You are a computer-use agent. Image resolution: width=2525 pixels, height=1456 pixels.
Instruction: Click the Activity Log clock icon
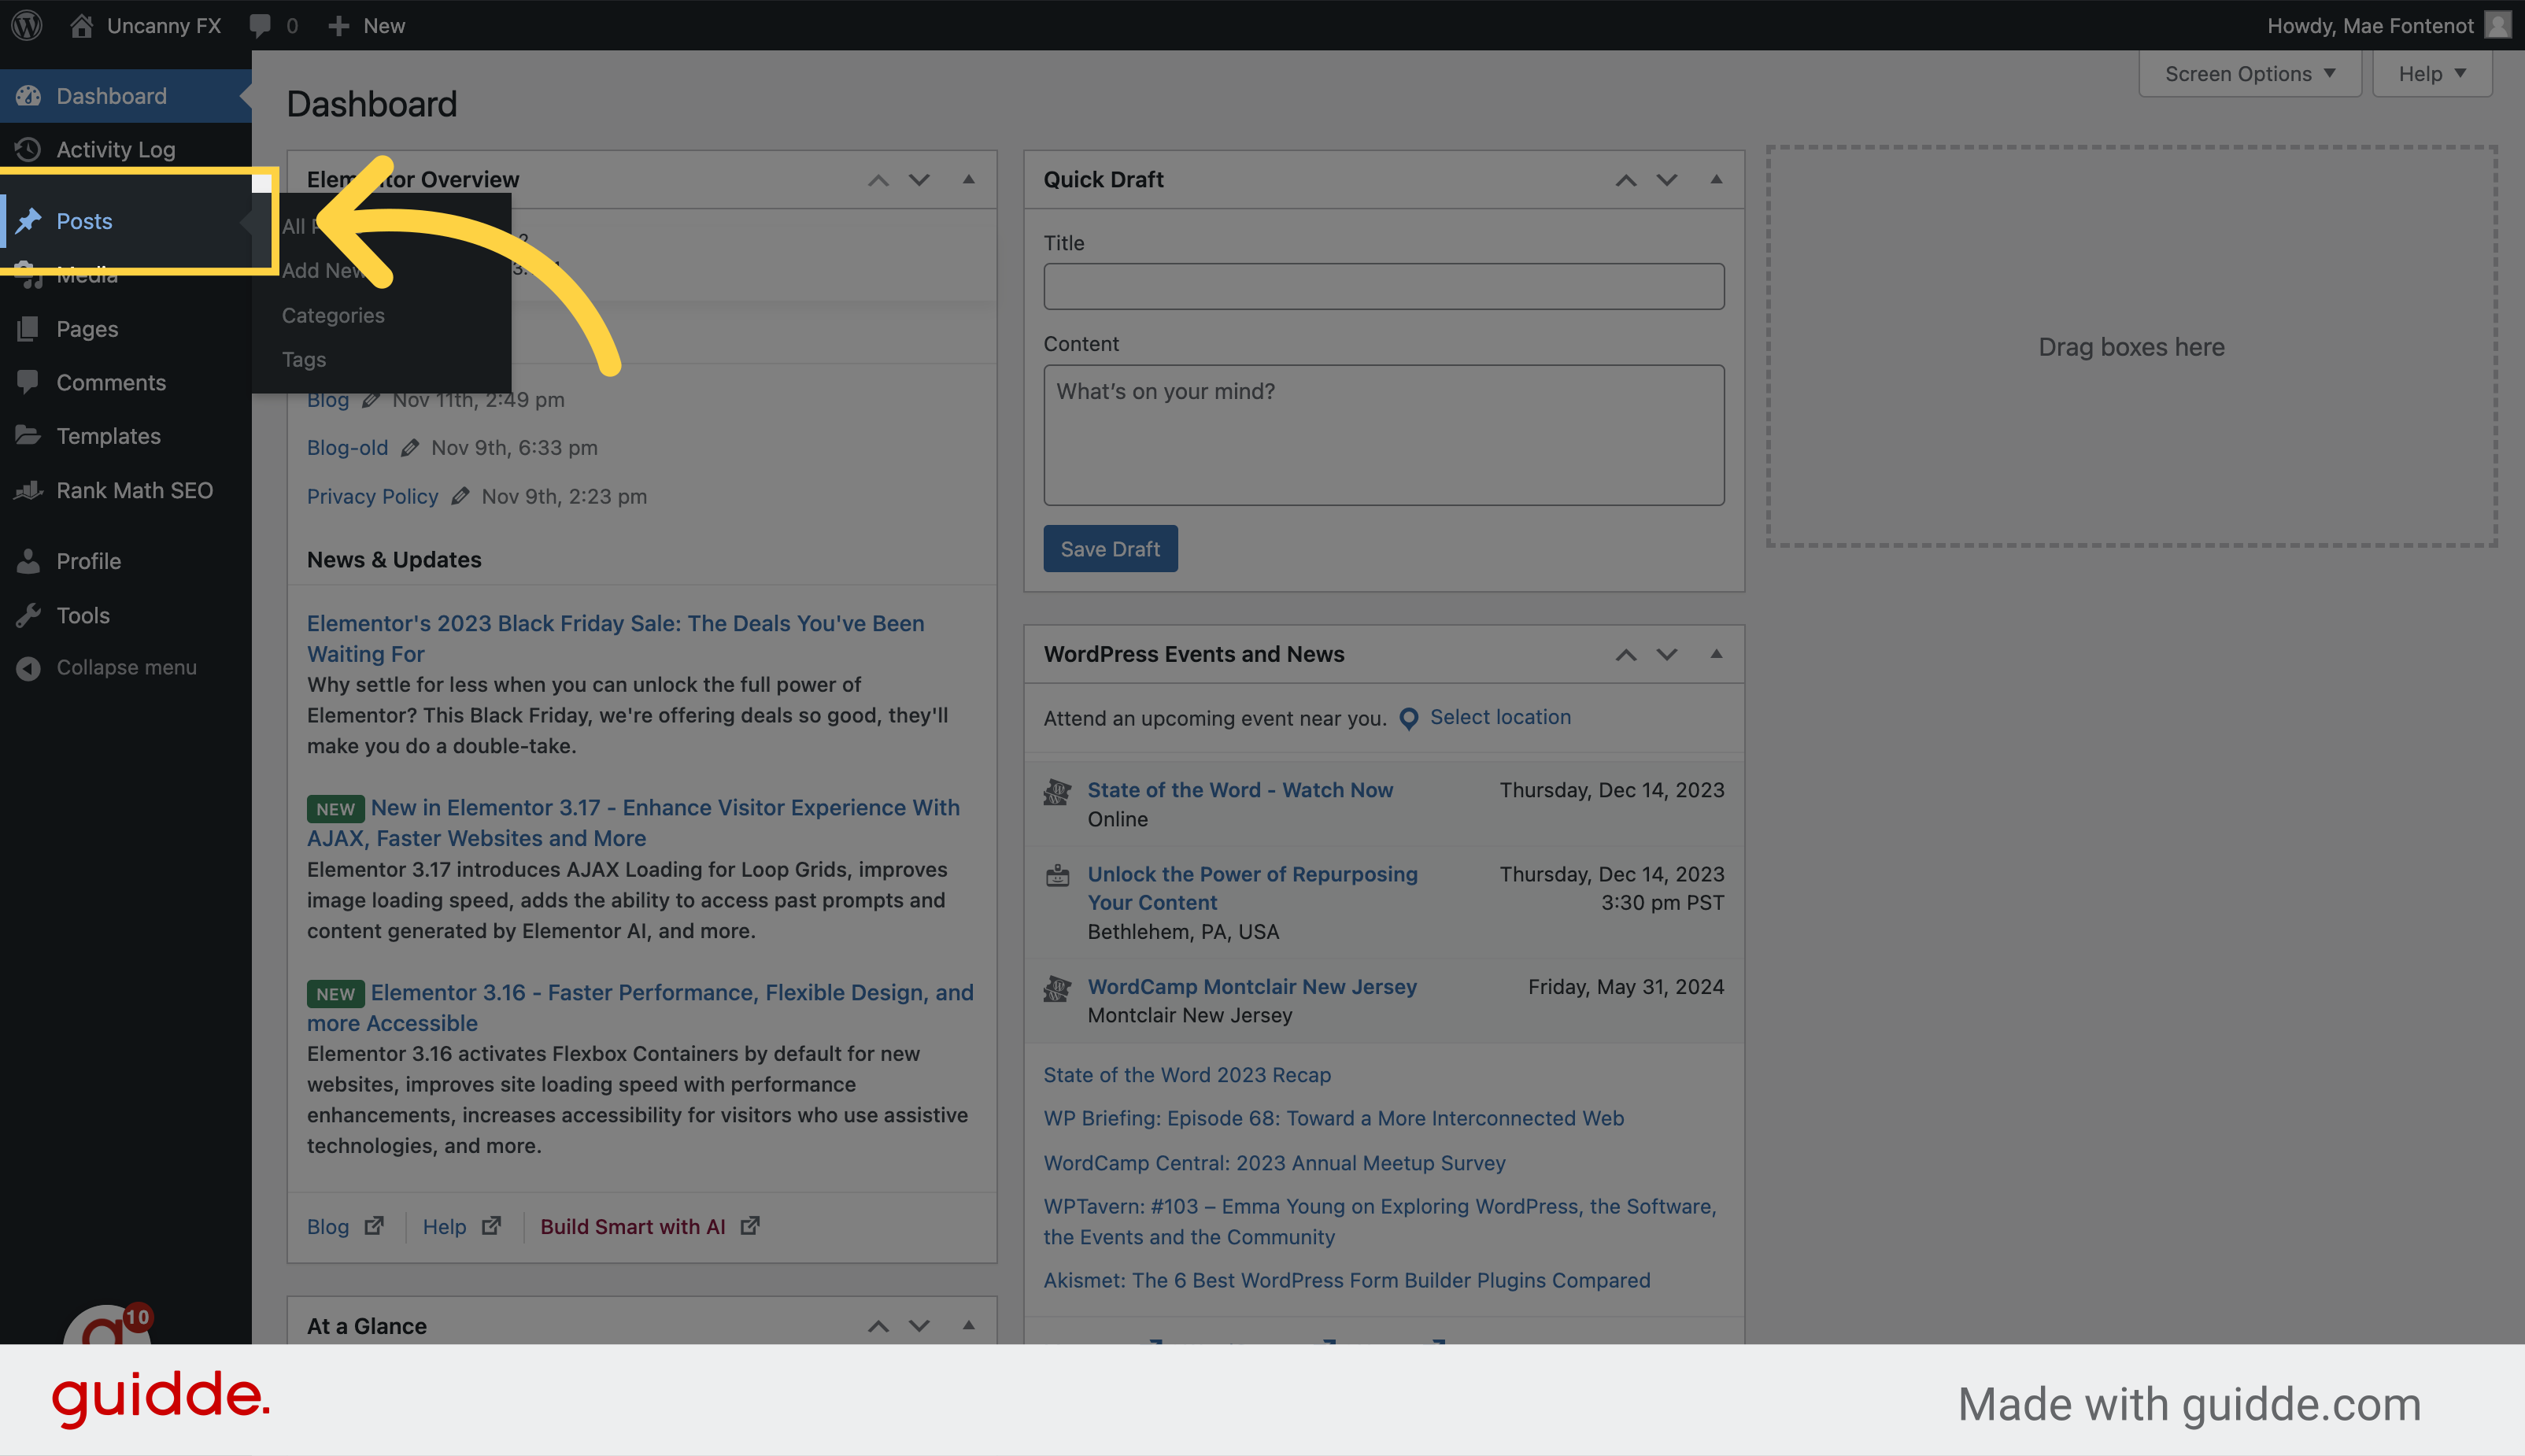[x=28, y=149]
